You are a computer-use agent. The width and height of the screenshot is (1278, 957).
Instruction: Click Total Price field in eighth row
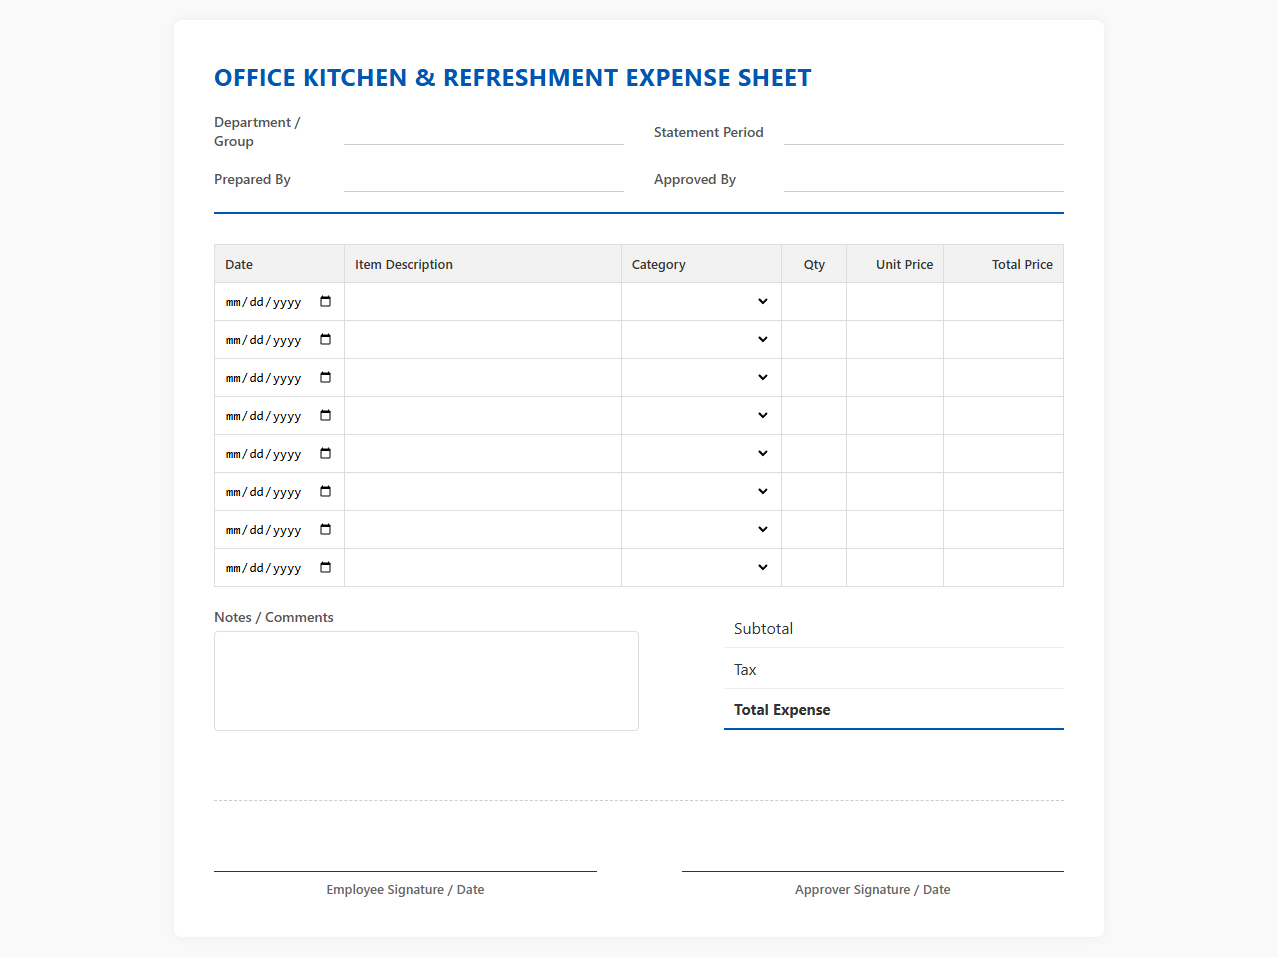click(x=1003, y=568)
